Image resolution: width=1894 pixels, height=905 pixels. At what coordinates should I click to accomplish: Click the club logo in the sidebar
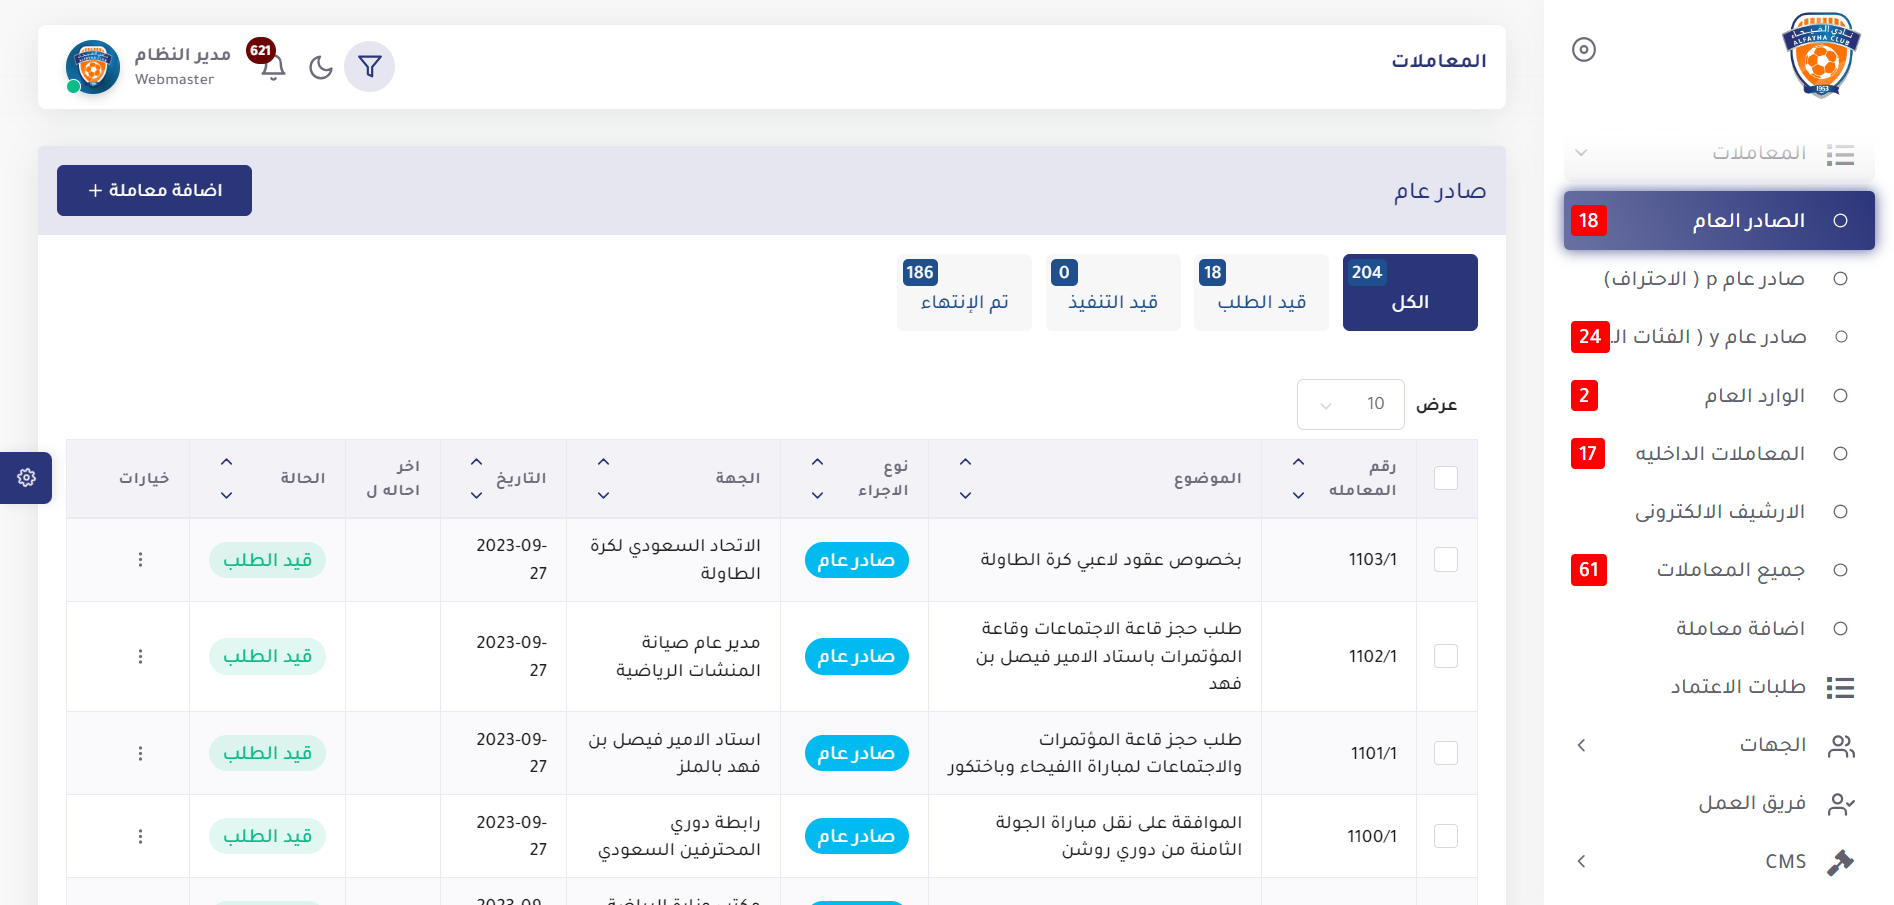pos(1820,55)
